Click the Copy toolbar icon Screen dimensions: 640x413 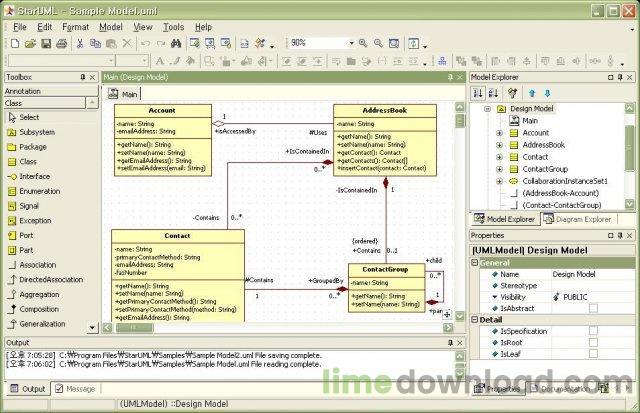click(96, 43)
